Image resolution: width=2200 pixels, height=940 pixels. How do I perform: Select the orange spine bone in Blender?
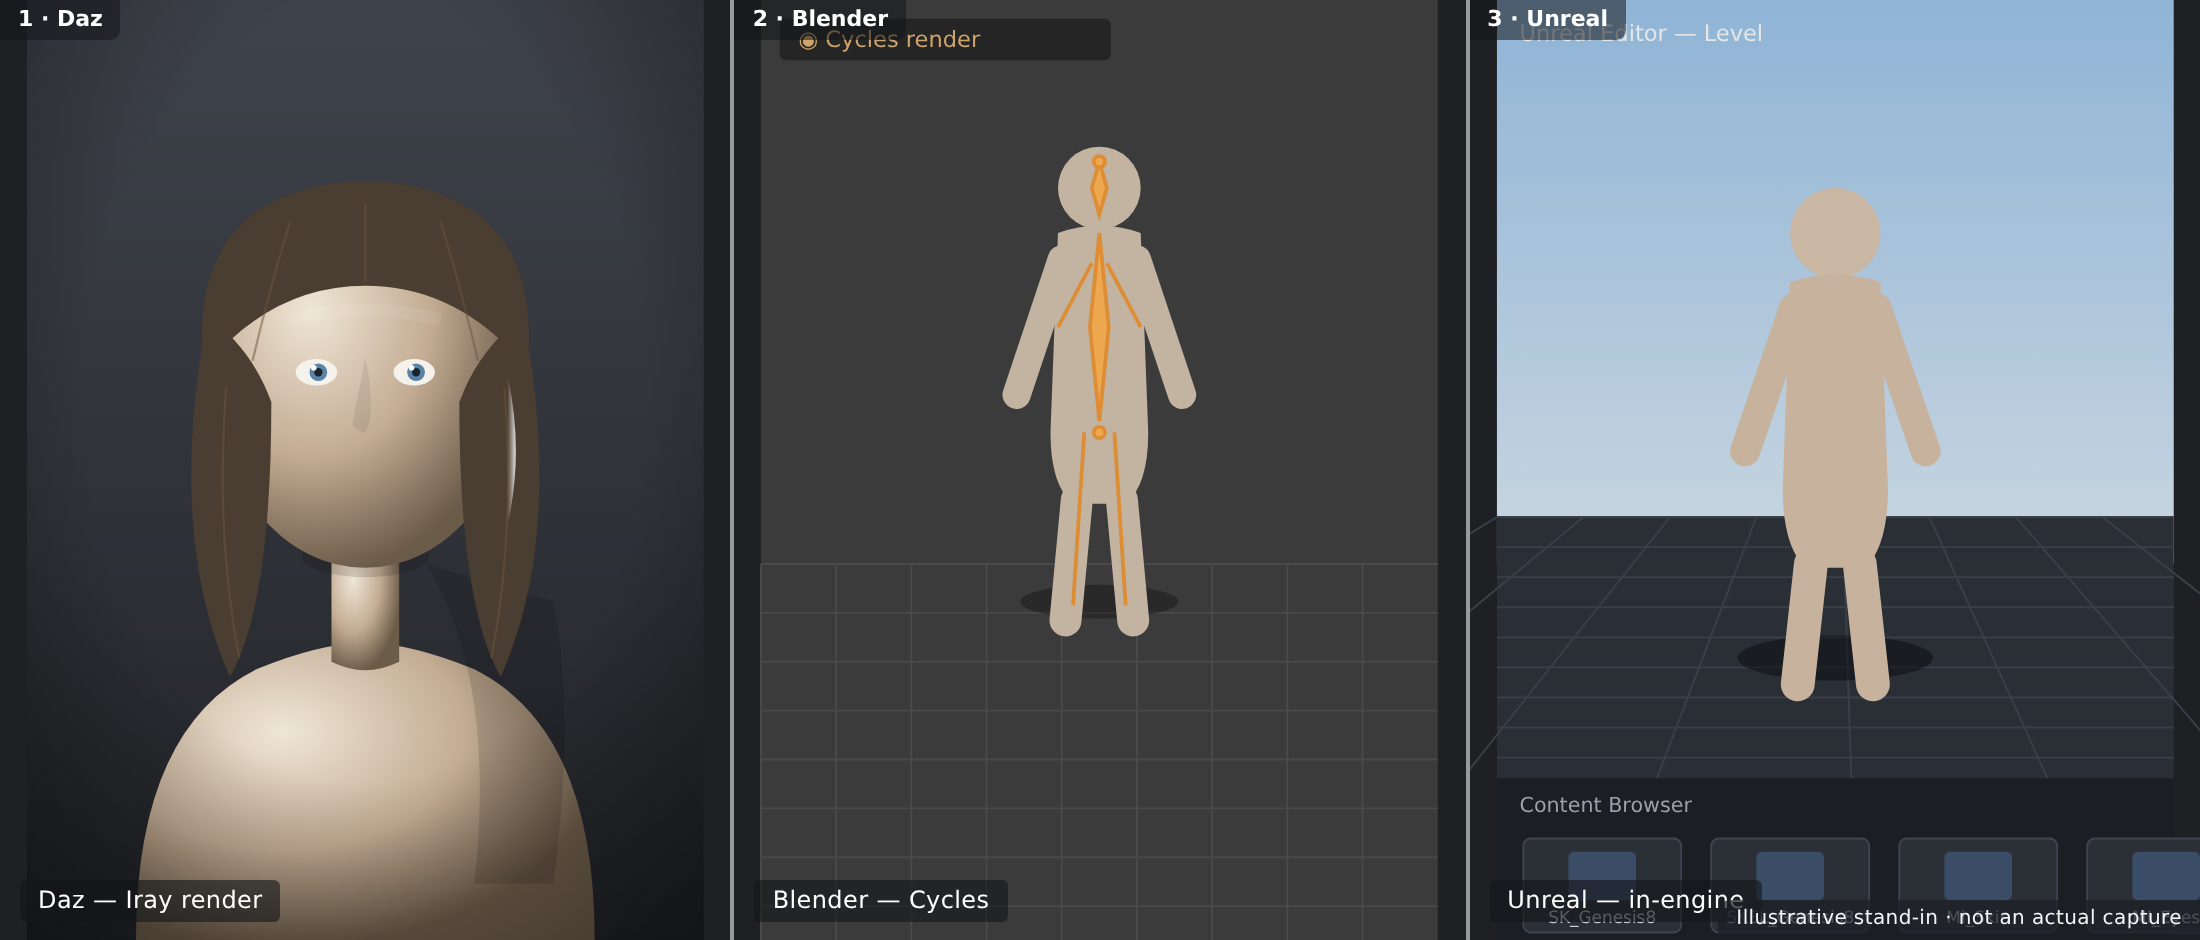[1099, 327]
